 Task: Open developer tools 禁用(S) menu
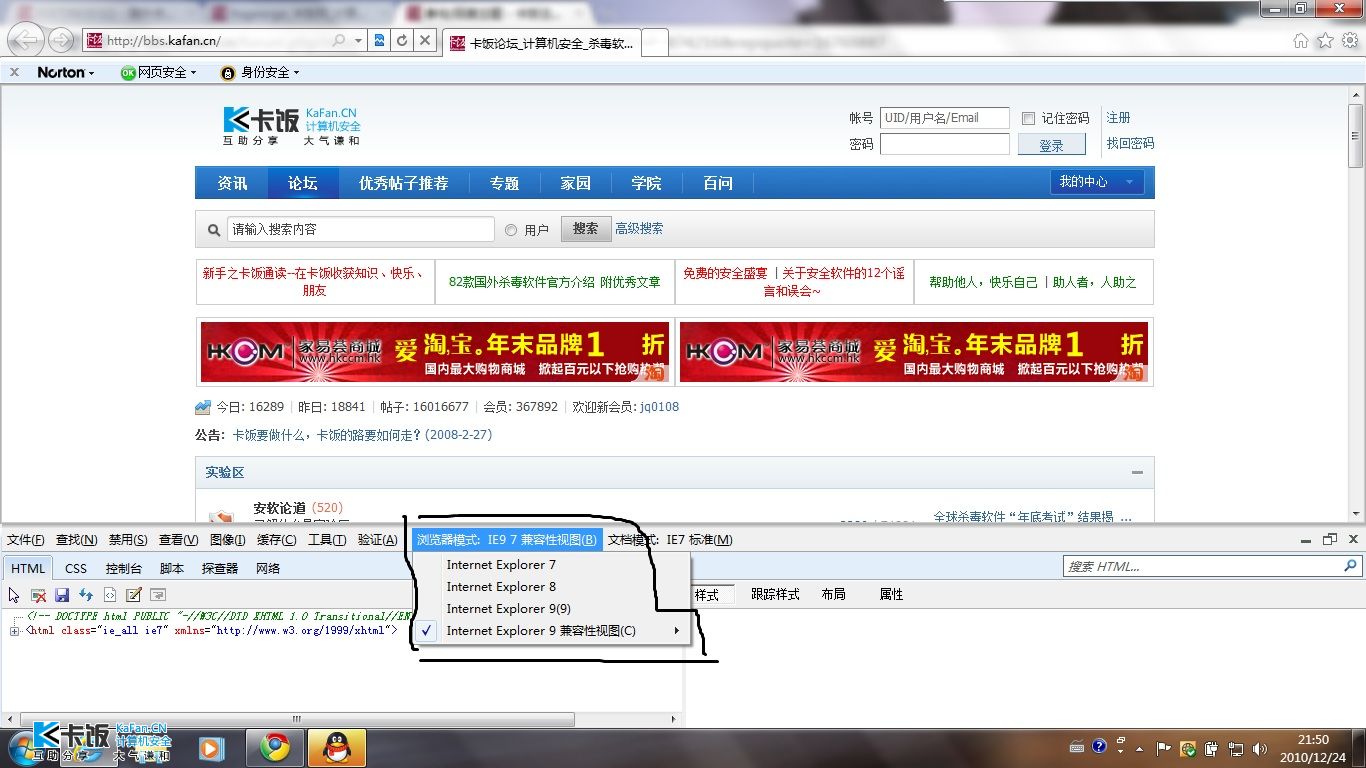[128, 540]
